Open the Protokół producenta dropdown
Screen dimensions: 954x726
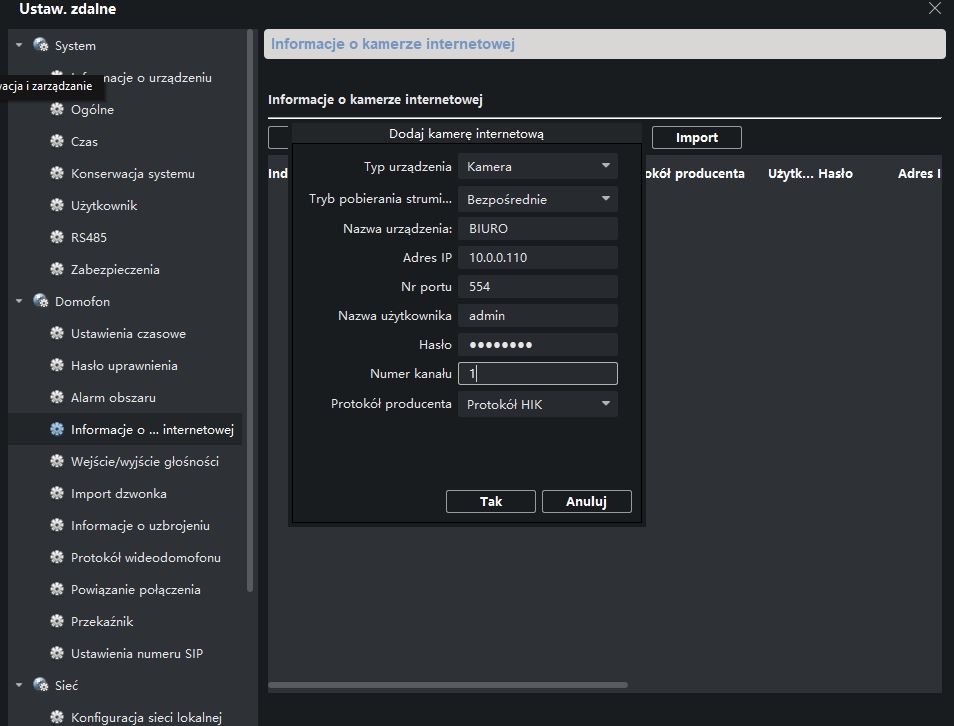coord(537,405)
